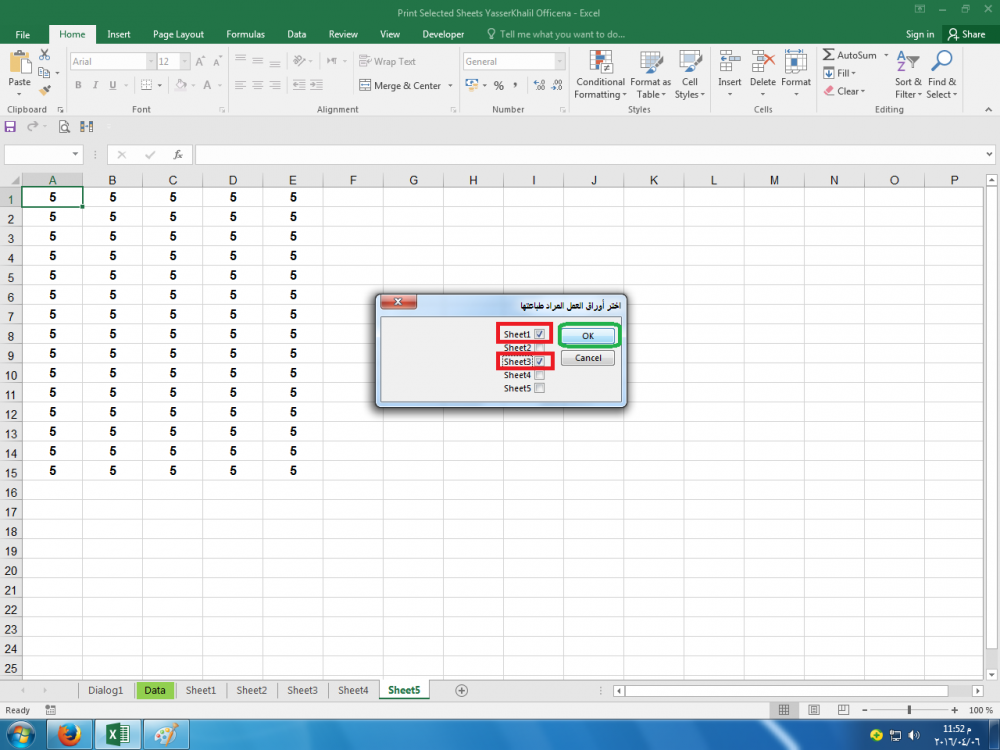1000x750 pixels.
Task: Open the Page Layout tab
Action: 178,34
